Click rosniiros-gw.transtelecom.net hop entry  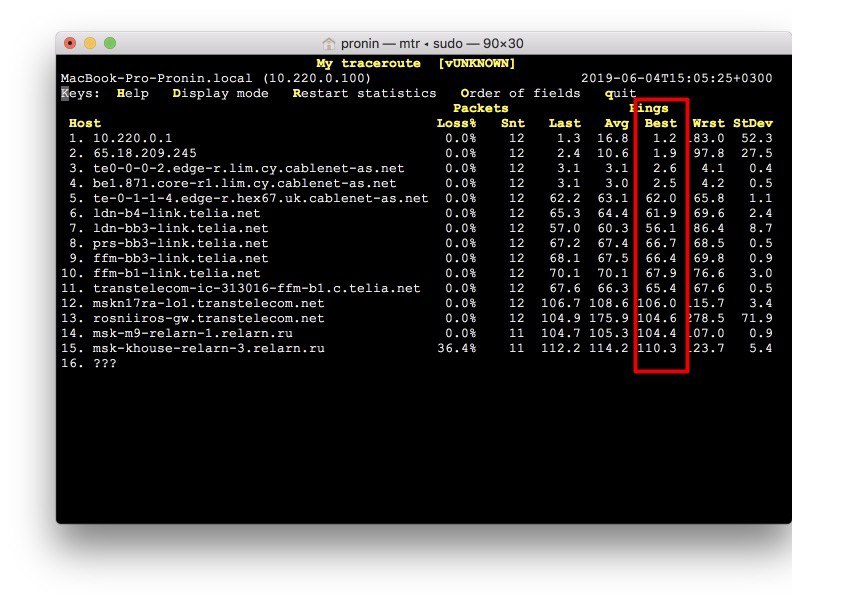[x=208, y=318]
